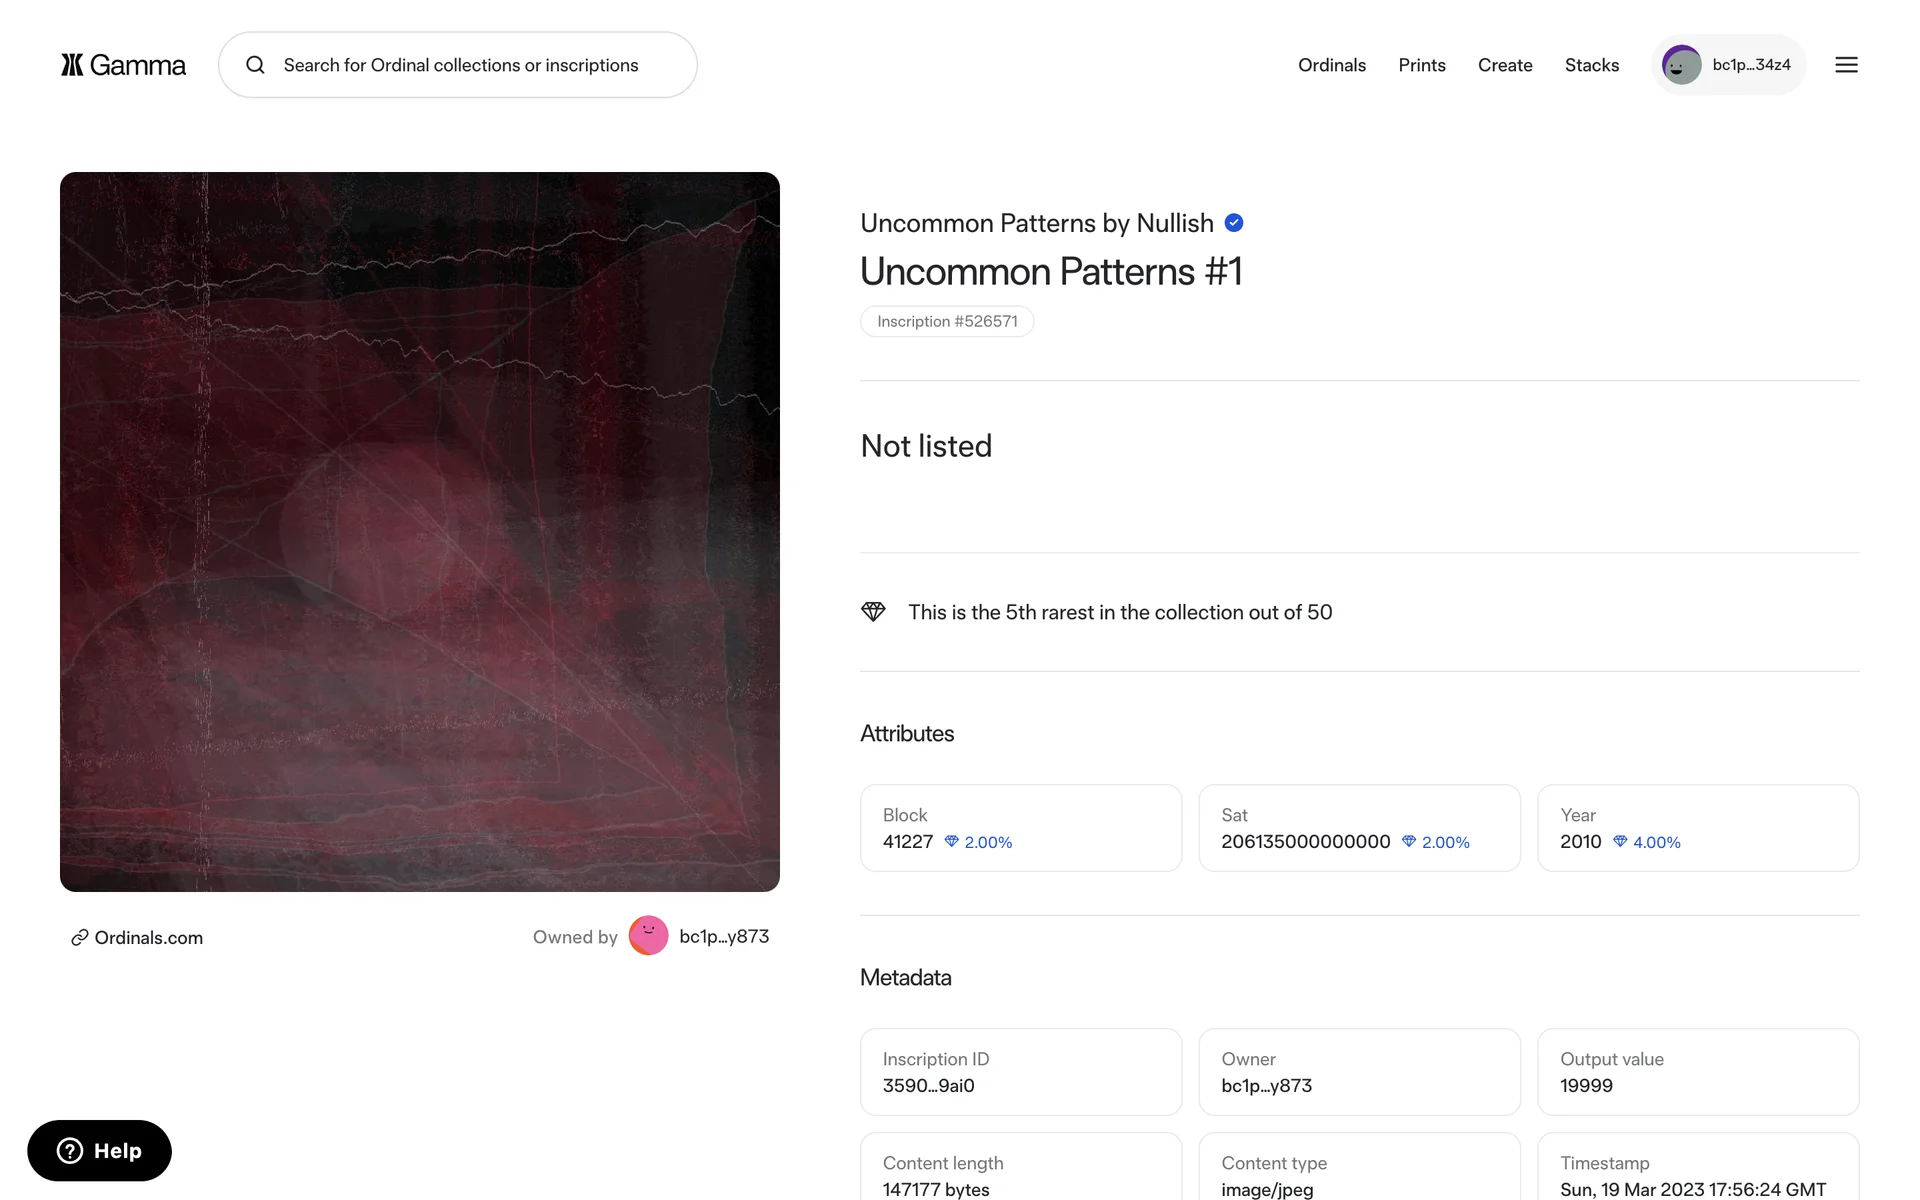Click the owner's pink avatar
This screenshot has height=1200, width=1920.
(648, 936)
